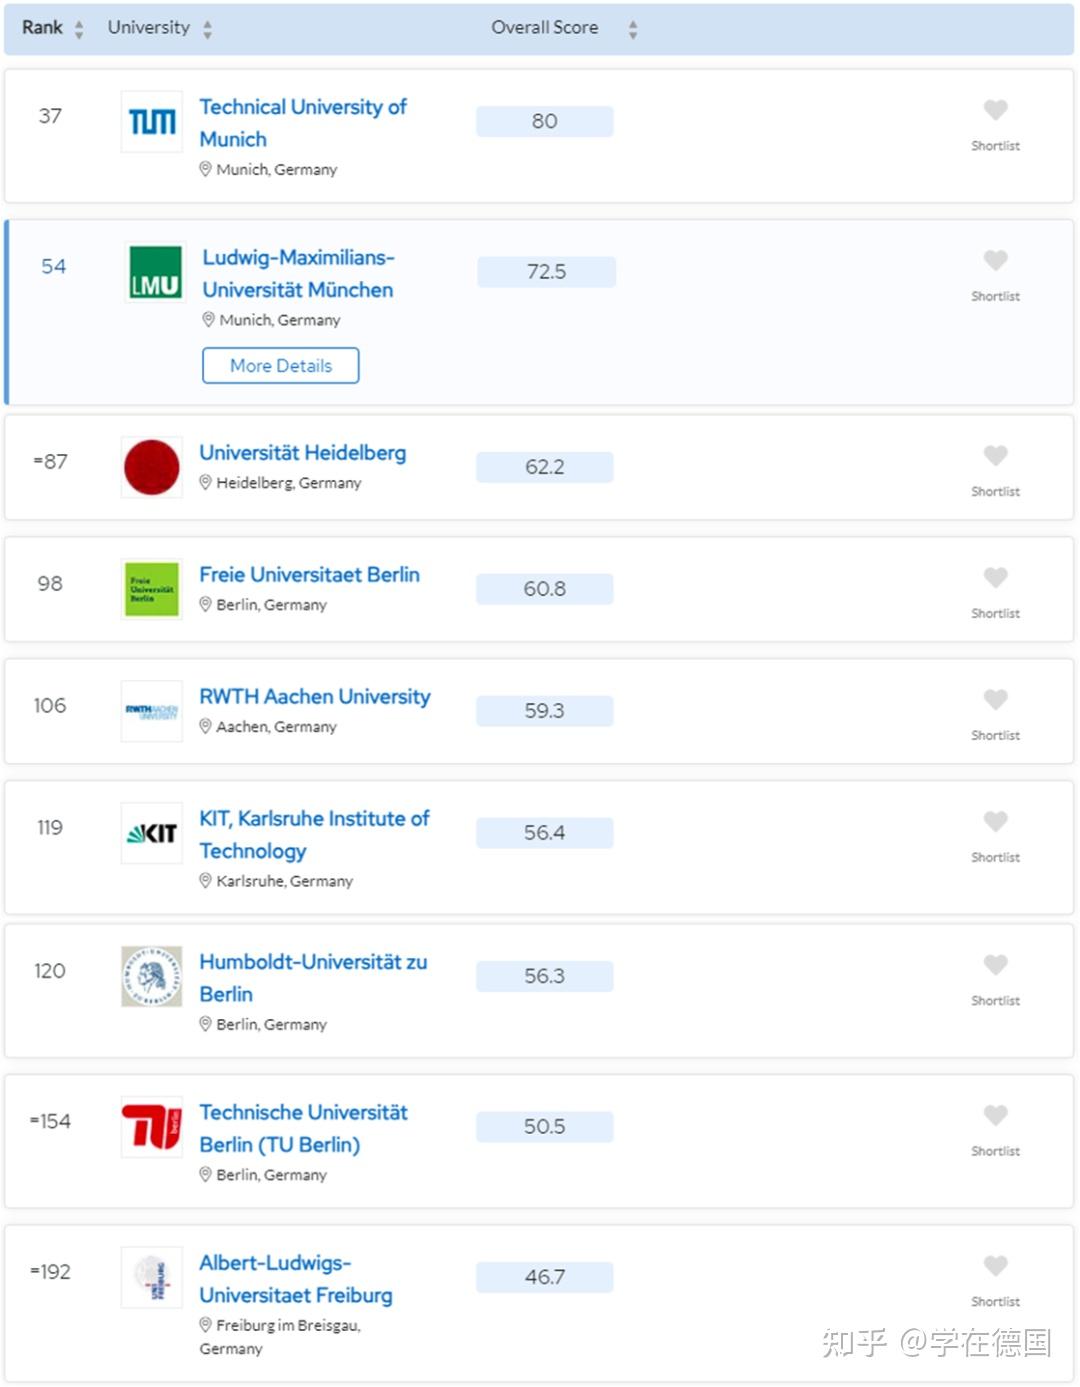The image size is (1080, 1387).
Task: Click the Overall Score column header
Action: point(545,28)
